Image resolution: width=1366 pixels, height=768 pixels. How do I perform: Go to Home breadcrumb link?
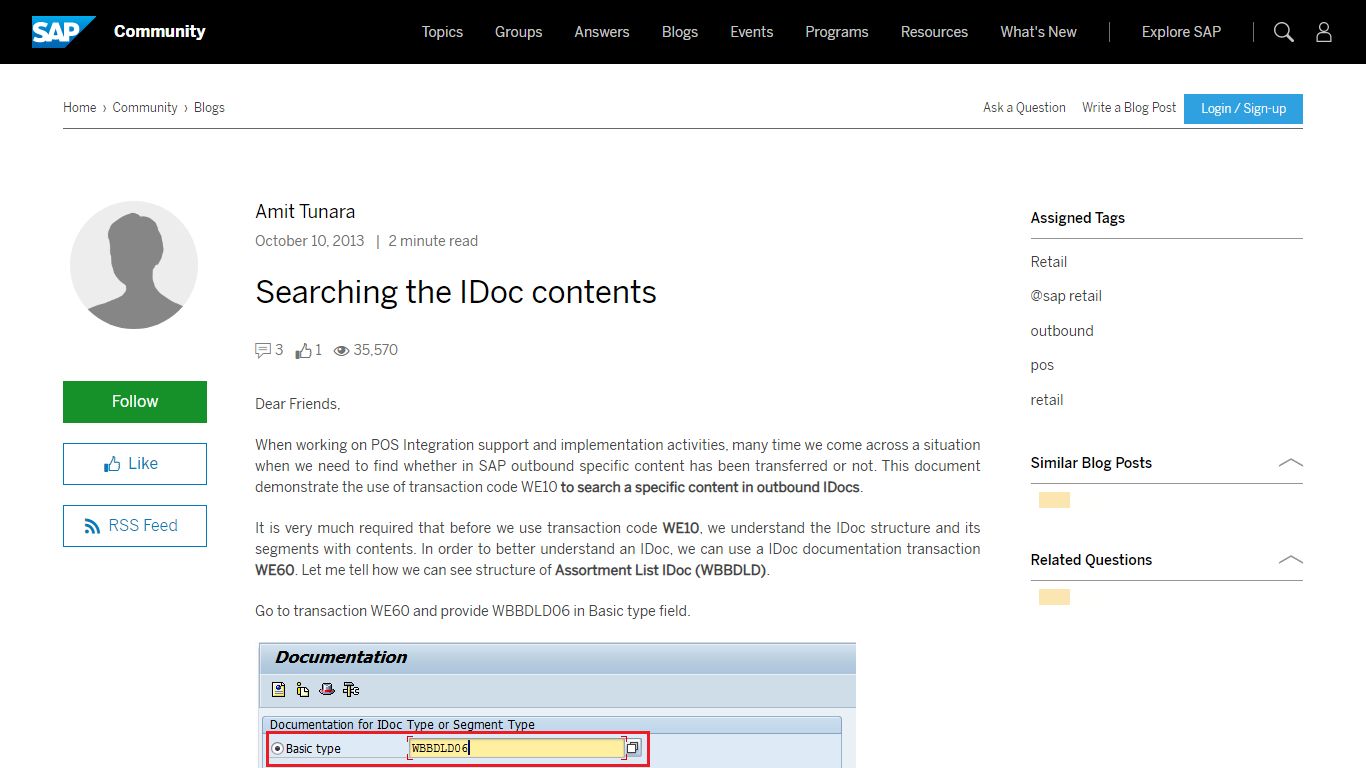point(80,107)
